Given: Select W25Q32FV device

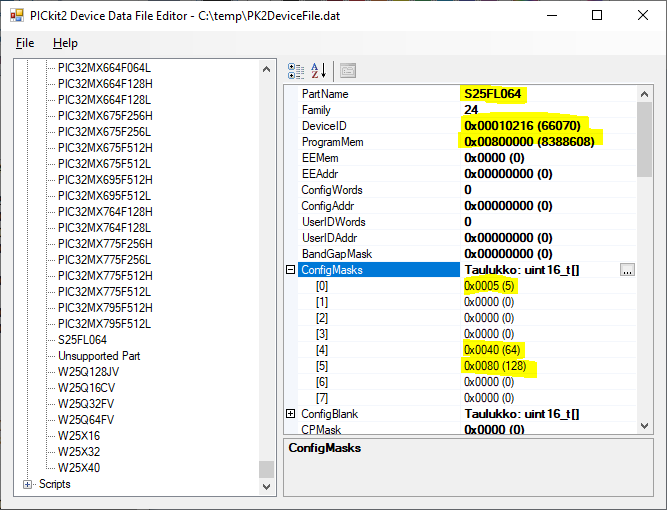Looking at the screenshot, I should (x=86, y=404).
